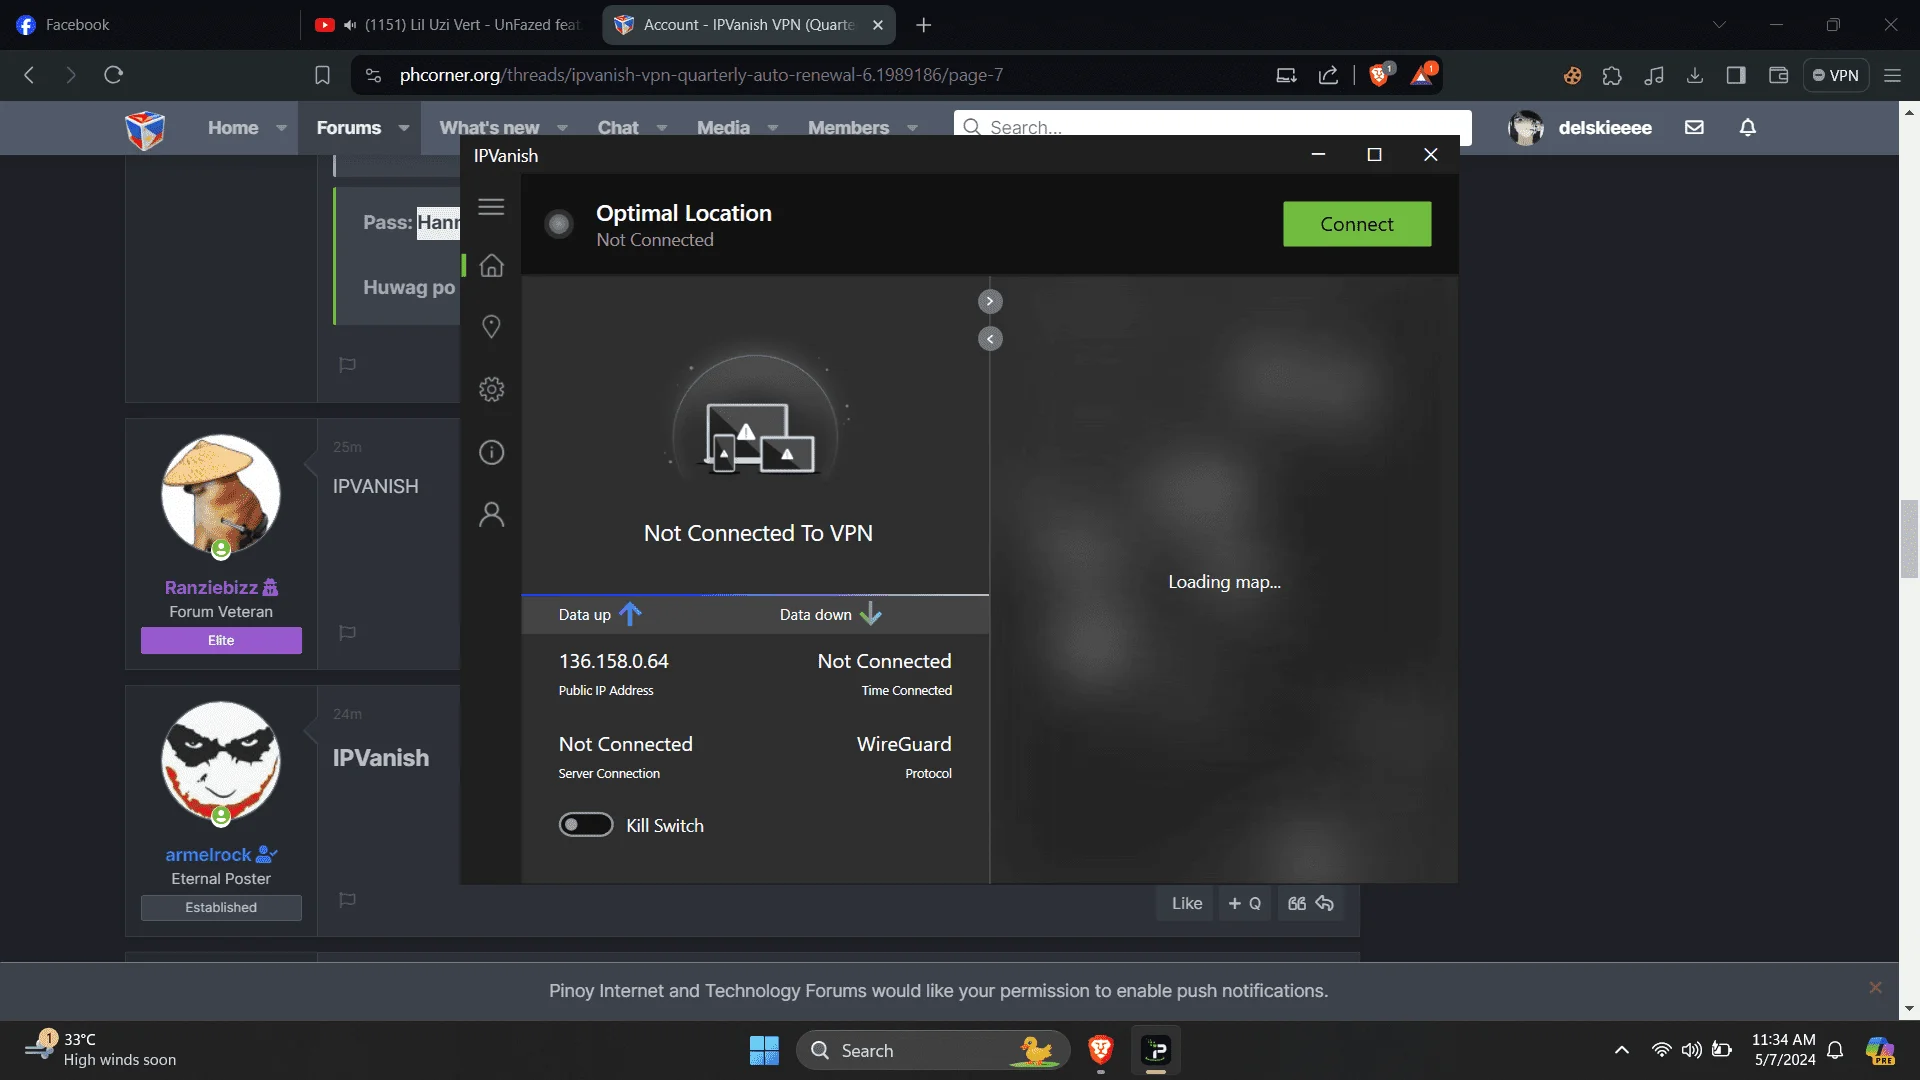Toggle the Kill Switch
The height and width of the screenshot is (1080, 1920).
point(586,825)
